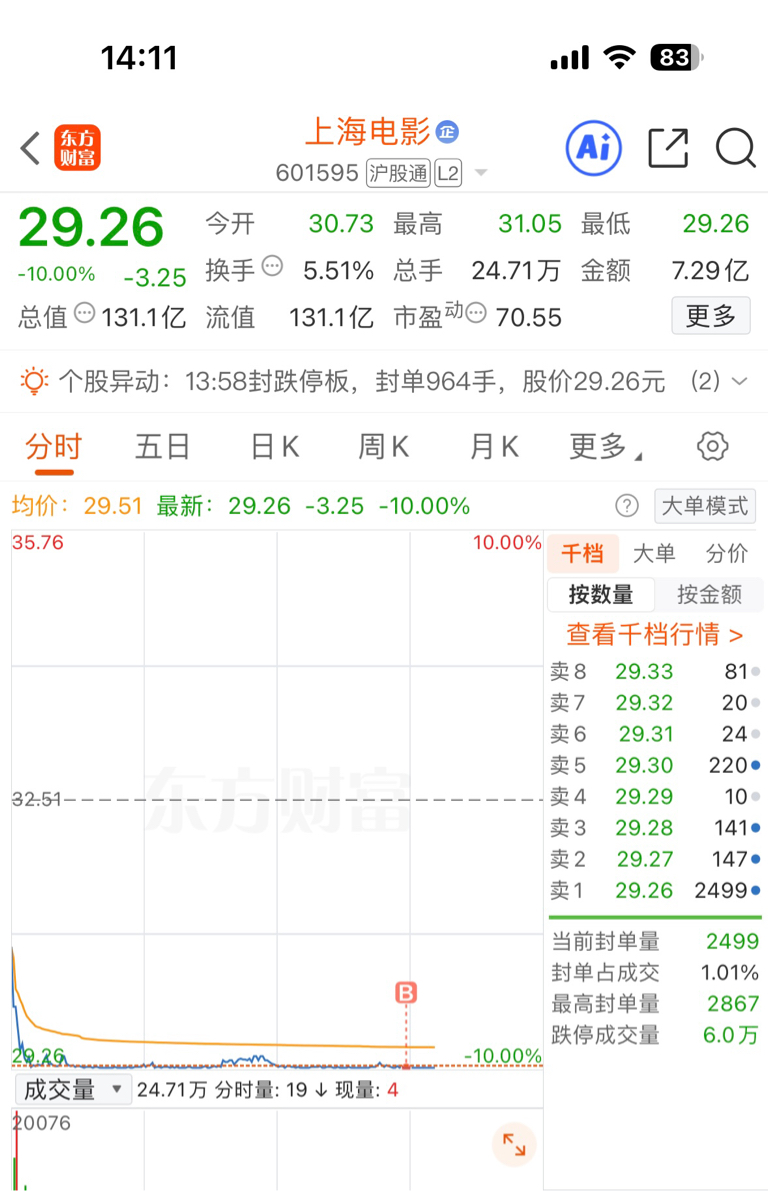Screen dimensions: 768x1191
Task: Go back with the left arrow
Action: (x=30, y=148)
